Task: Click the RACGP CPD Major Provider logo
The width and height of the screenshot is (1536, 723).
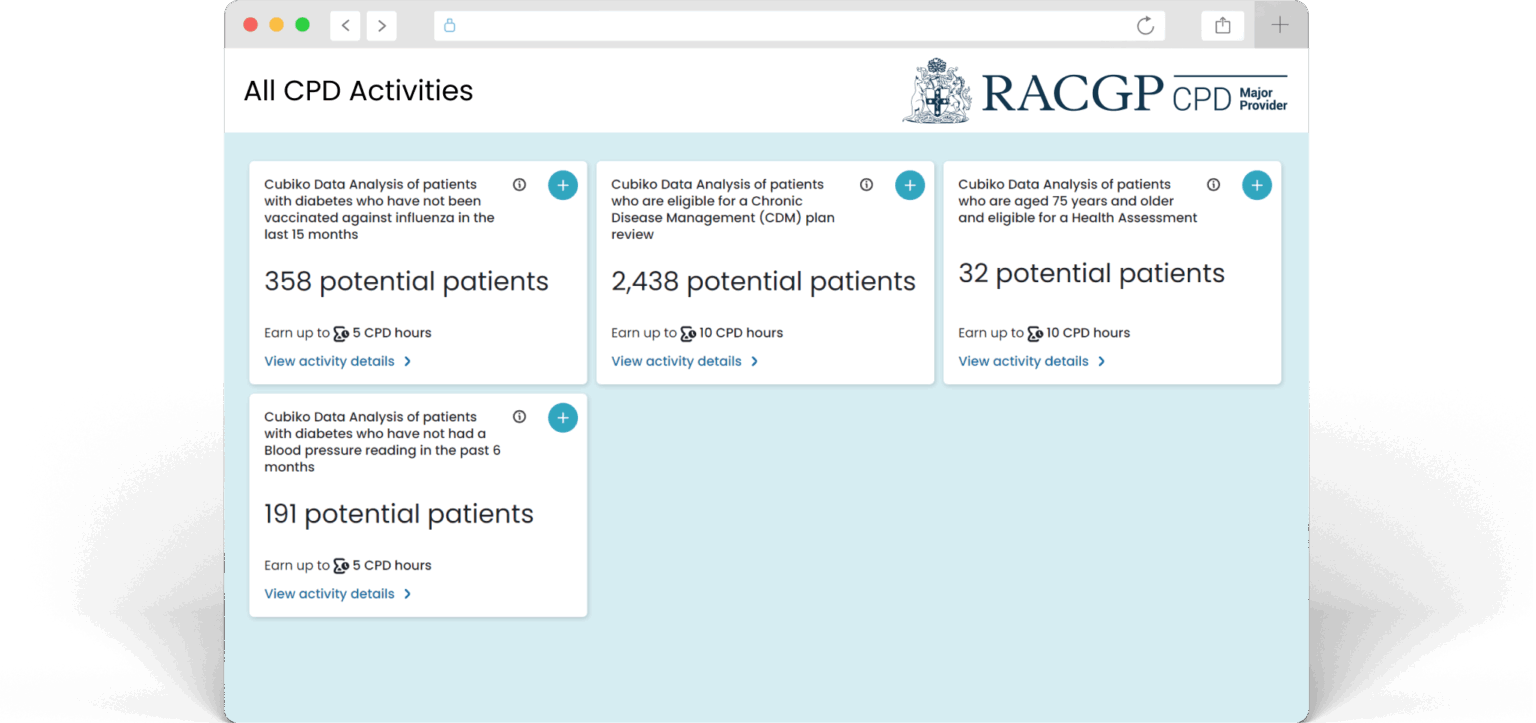Action: 1095,92
